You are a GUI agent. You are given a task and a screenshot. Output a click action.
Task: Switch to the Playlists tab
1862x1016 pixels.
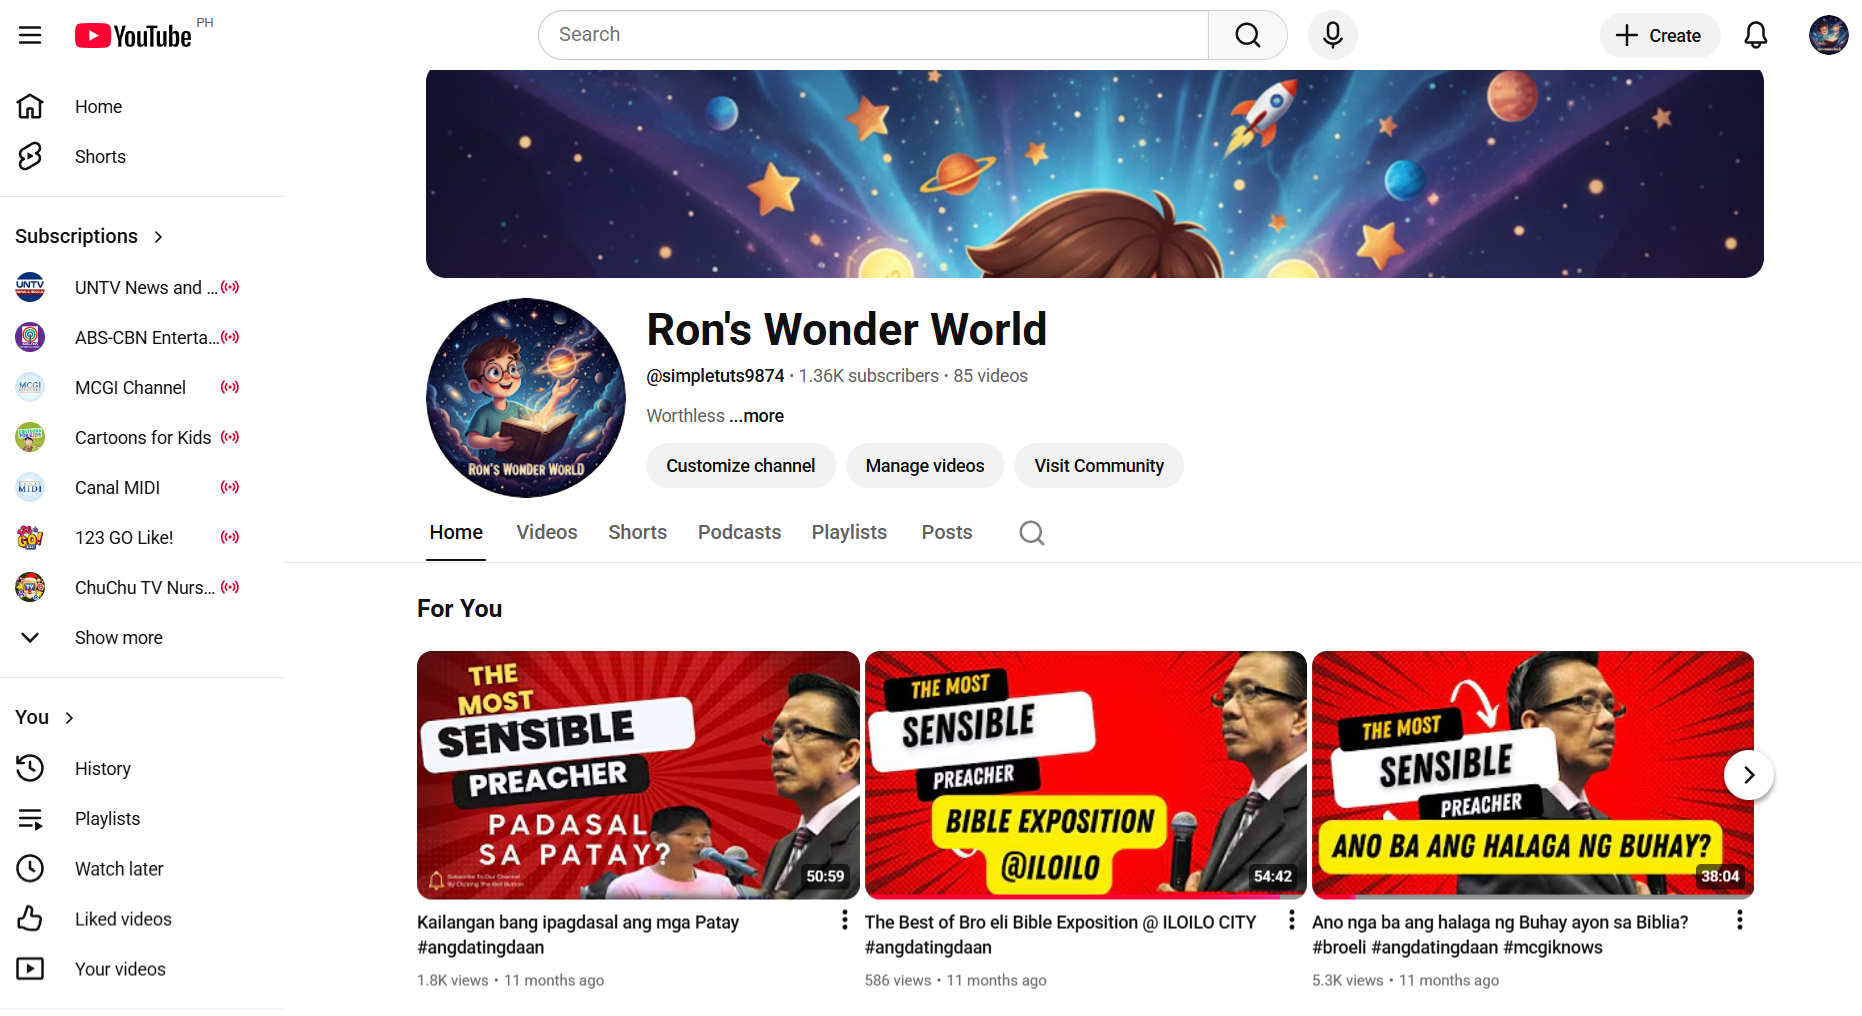(849, 533)
